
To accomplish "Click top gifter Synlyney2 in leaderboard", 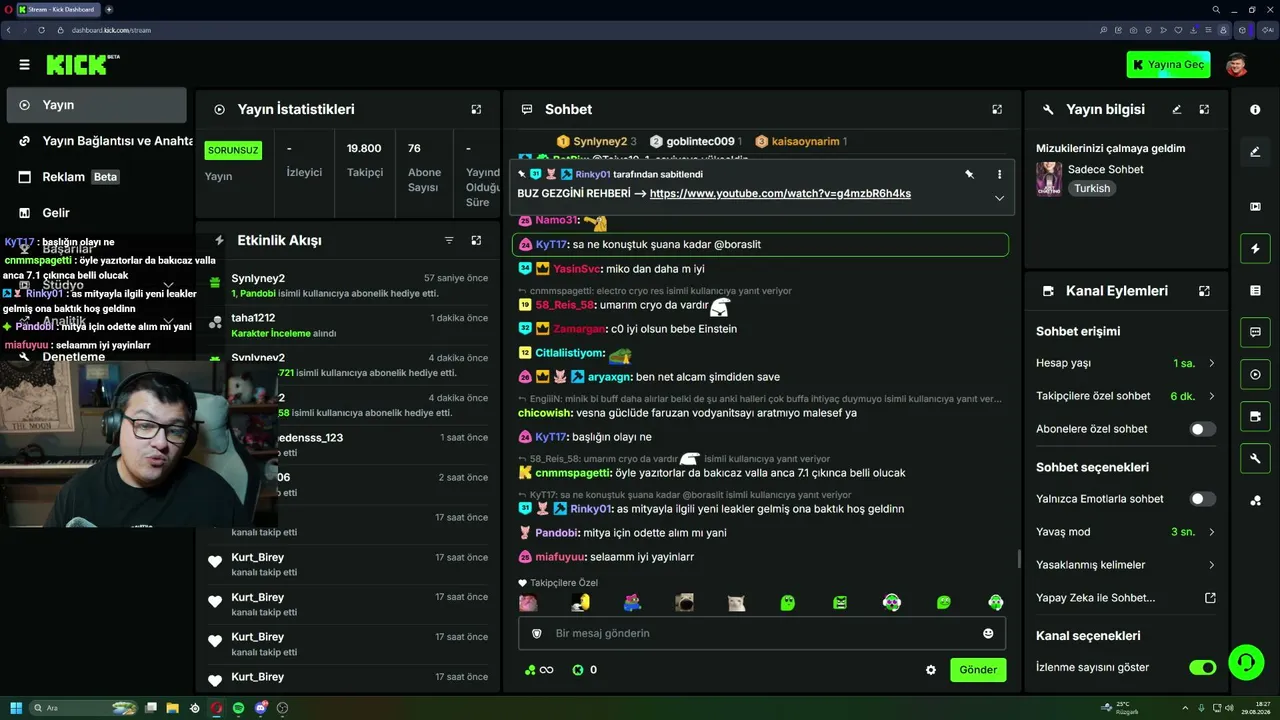I will (x=597, y=142).
